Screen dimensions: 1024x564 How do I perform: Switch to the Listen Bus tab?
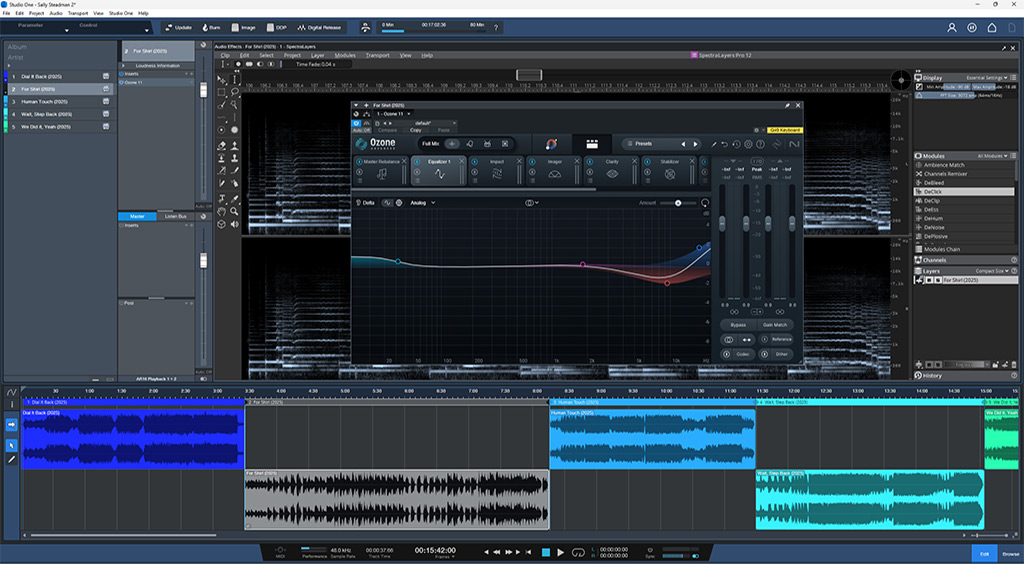point(175,216)
